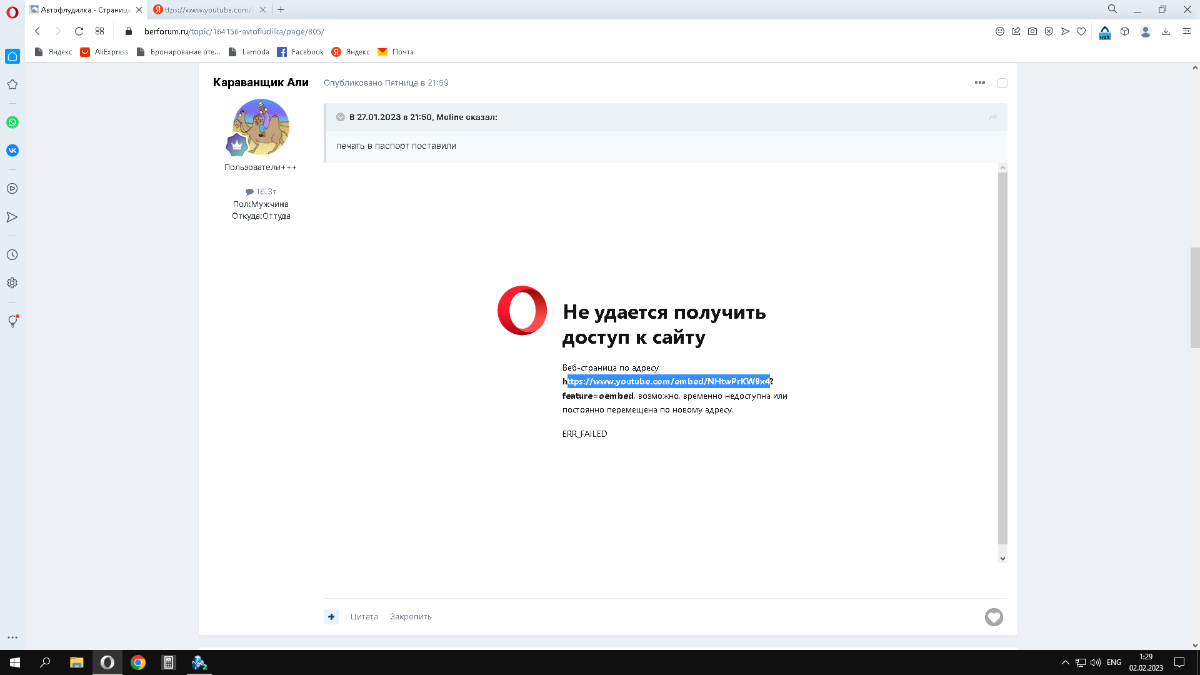This screenshot has width=1200, height=675.
Task: Click the embedded frame's vertical scrollbar
Action: click(x=1002, y=360)
